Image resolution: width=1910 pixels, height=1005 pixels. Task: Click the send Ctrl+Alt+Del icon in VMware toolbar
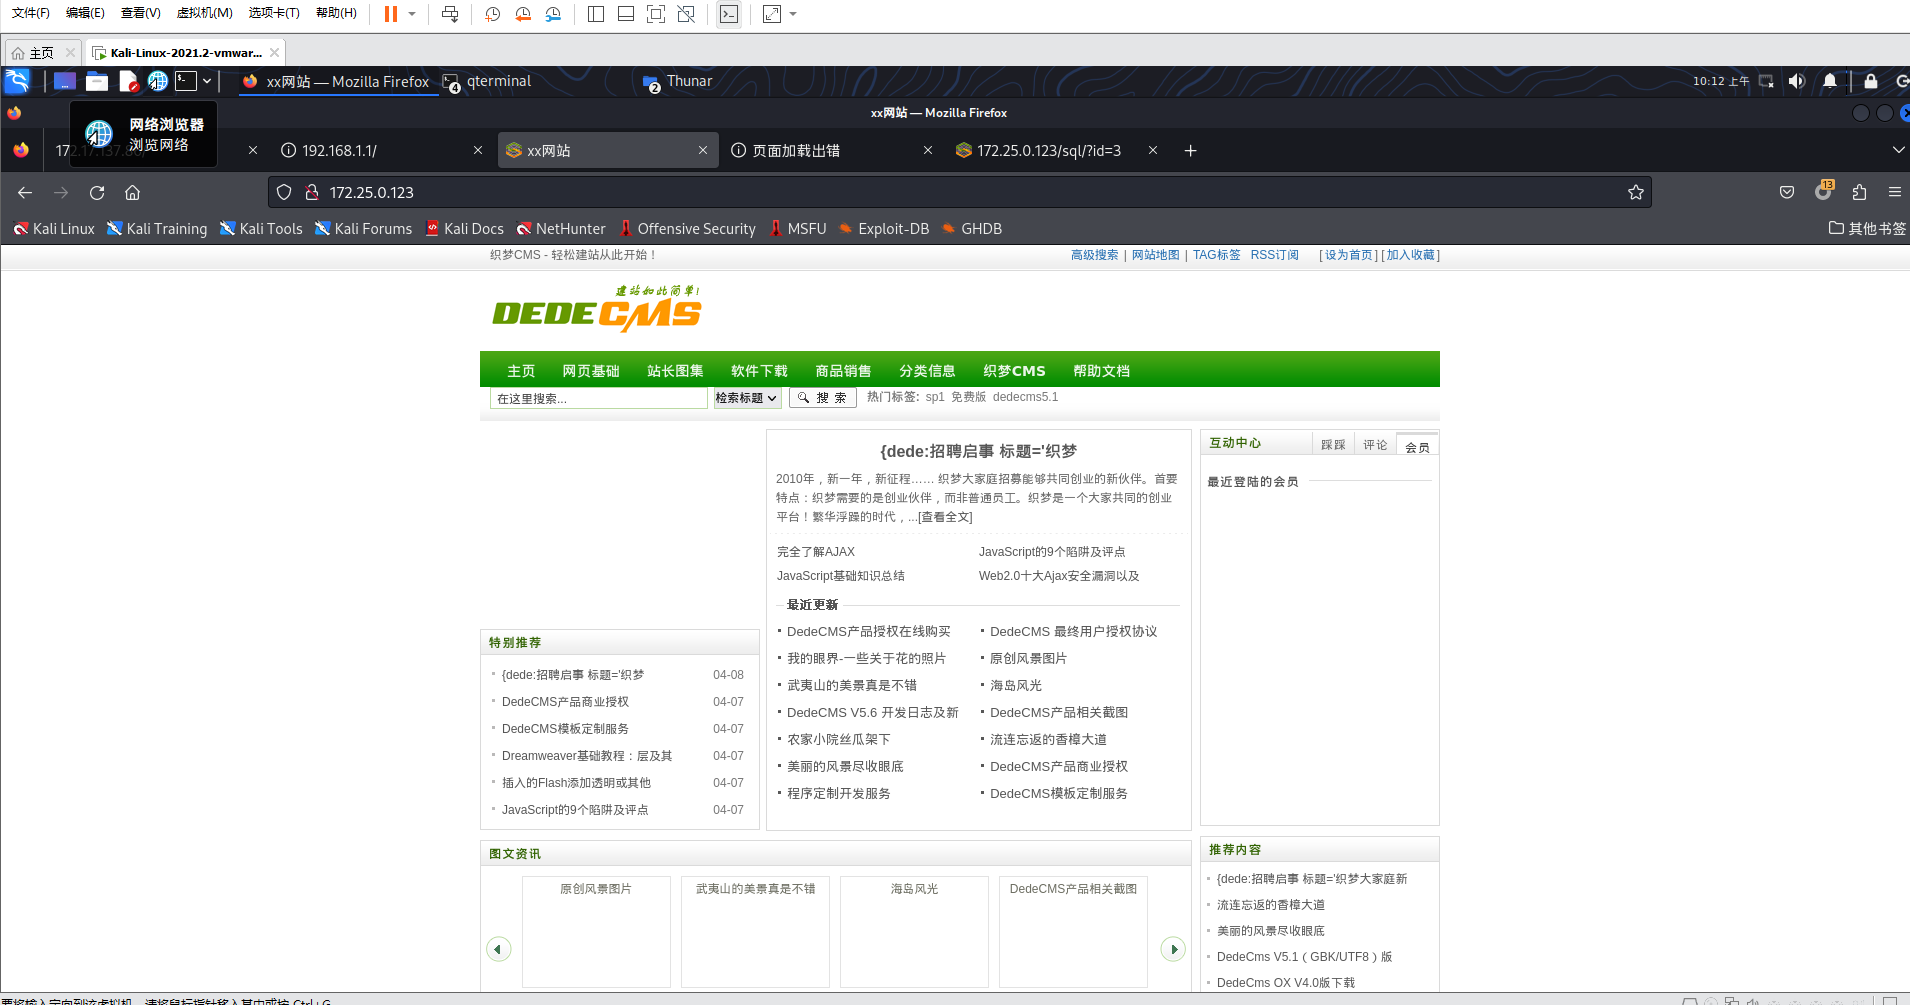coord(450,14)
